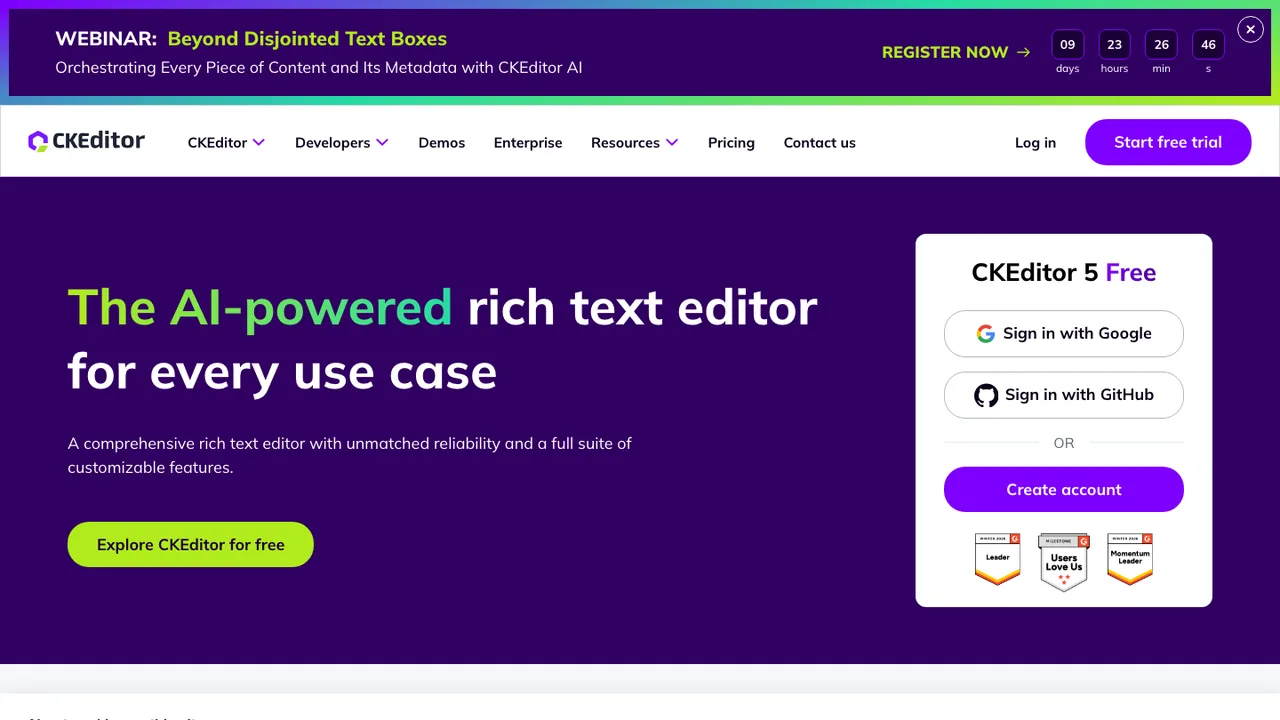Click the GitHub logo in the sign-in button
This screenshot has width=1280, height=720.
pyautogui.click(x=986, y=395)
